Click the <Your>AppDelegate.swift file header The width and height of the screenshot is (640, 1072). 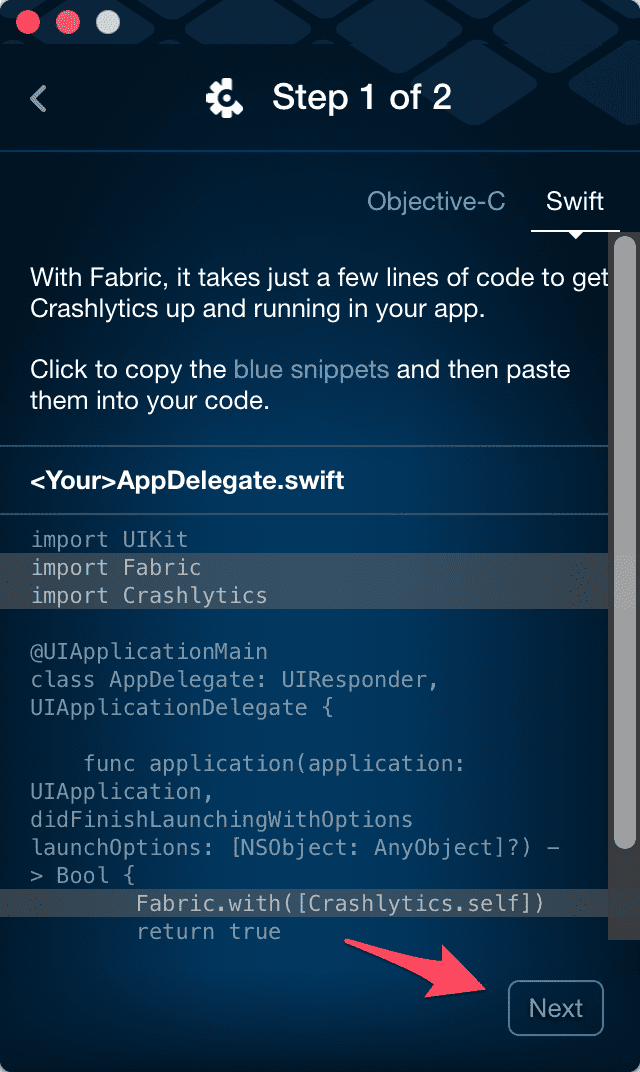(x=187, y=480)
